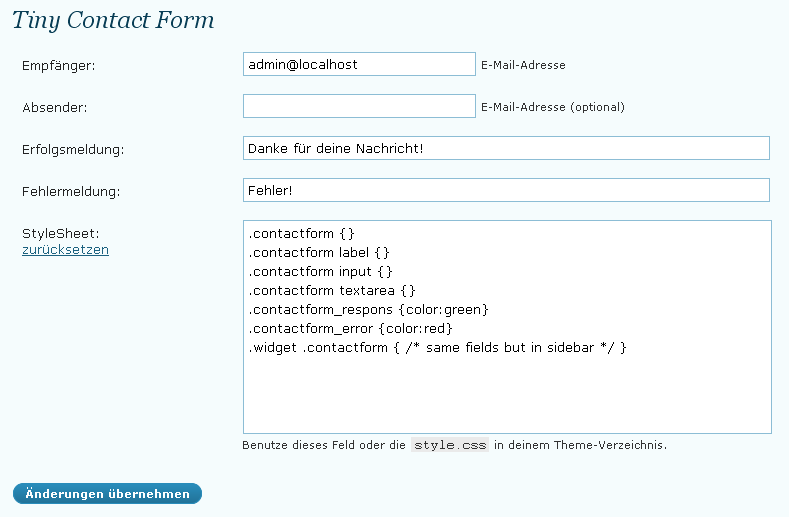Click the Absender label
This screenshot has height=517, width=789.
pos(54,107)
